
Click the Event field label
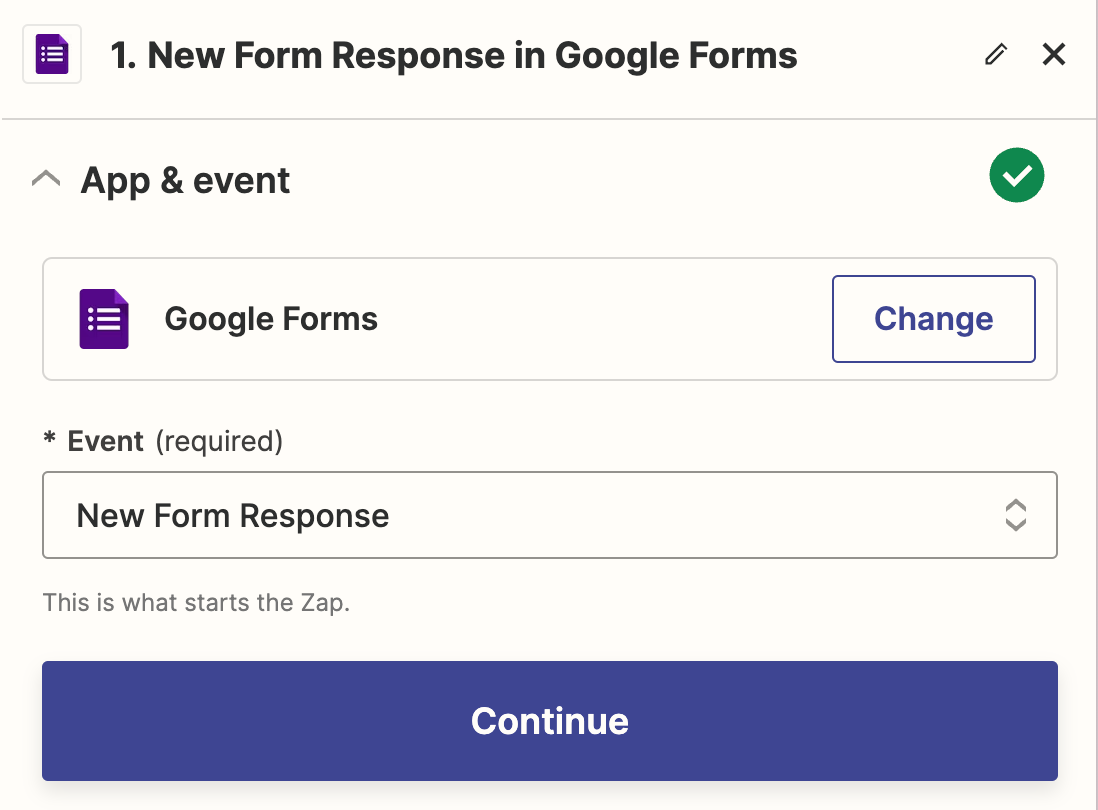(x=106, y=441)
